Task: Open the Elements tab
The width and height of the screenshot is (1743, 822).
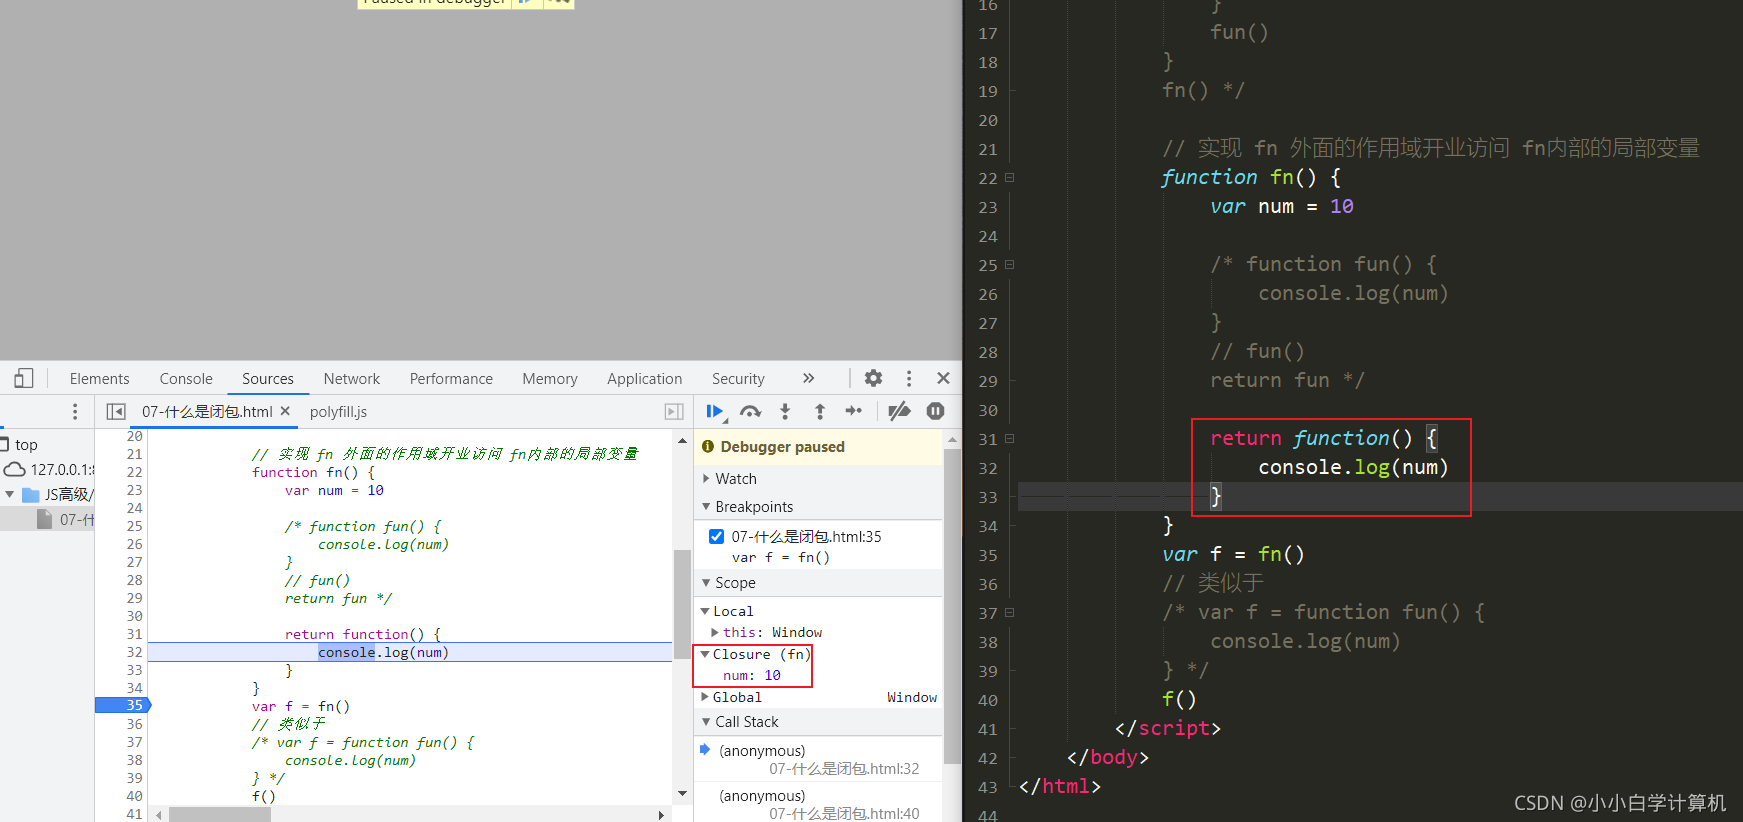Action: 99,379
